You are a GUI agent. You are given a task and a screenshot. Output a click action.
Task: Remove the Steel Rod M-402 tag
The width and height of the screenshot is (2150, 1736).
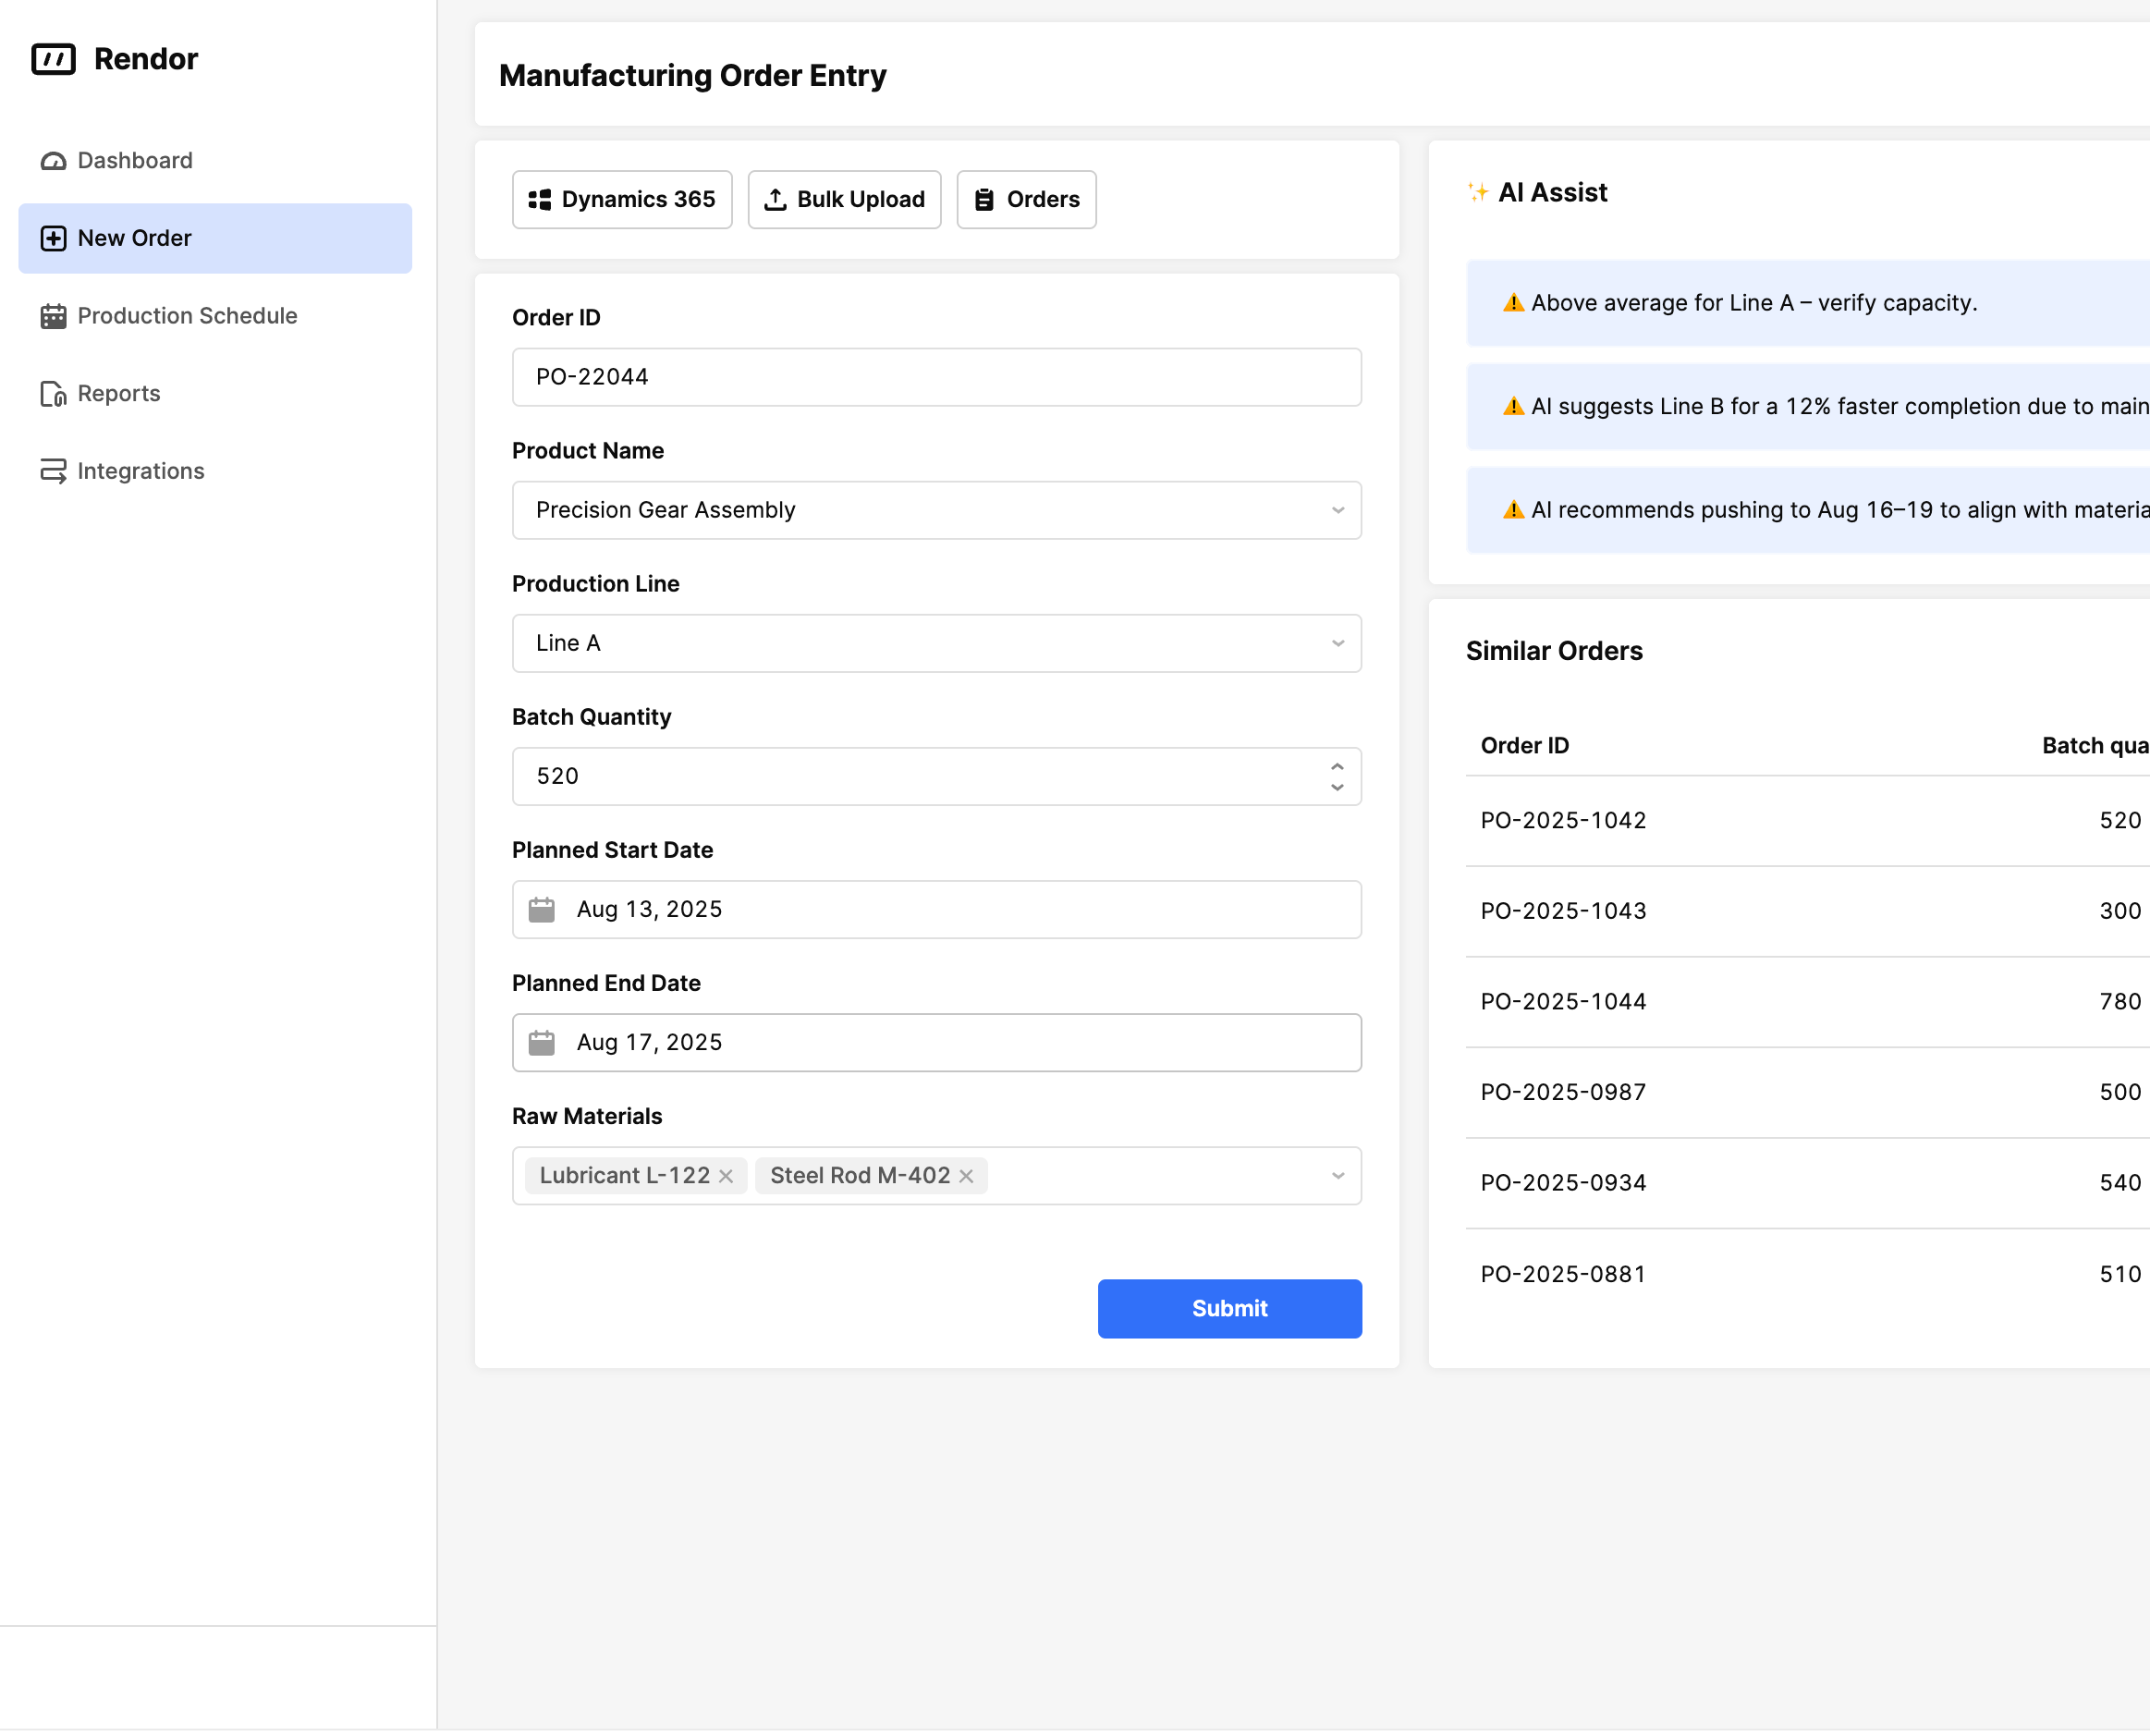point(965,1176)
